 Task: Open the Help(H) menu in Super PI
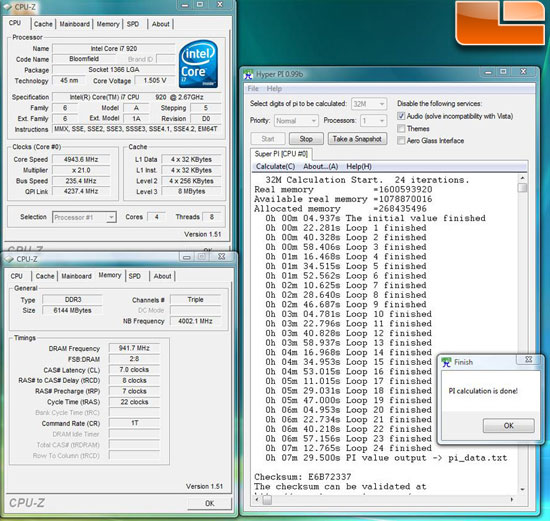click(359, 166)
